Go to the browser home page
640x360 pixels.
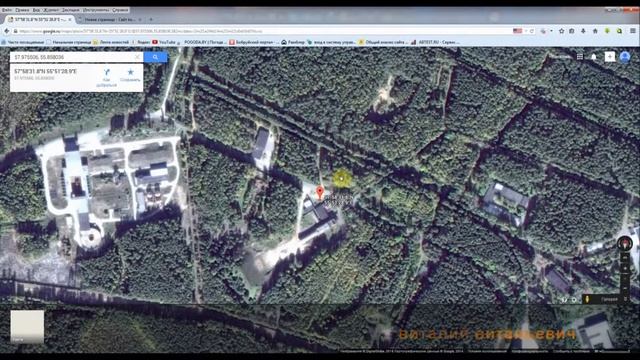tap(595, 31)
